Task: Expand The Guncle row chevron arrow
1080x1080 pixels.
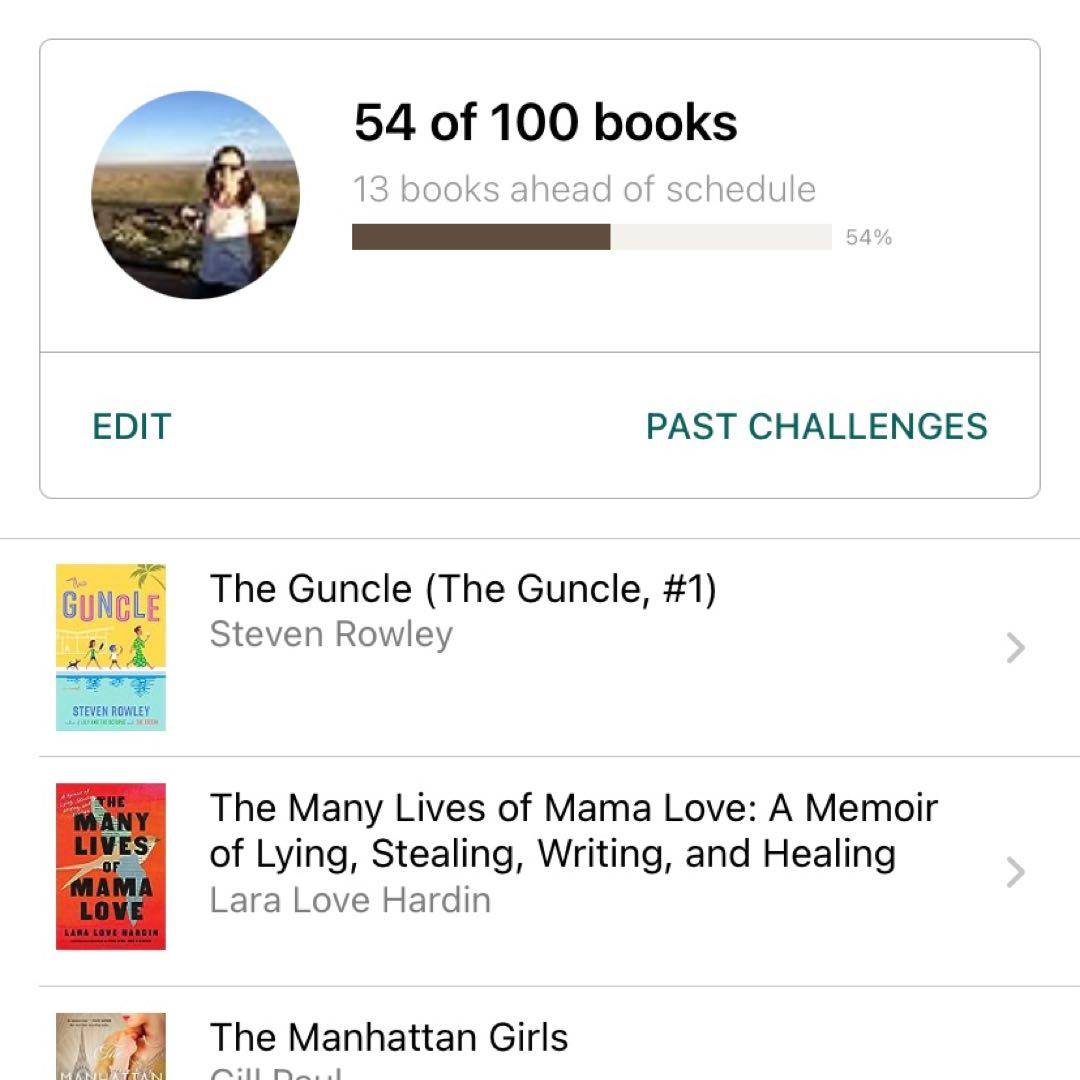Action: click(x=1015, y=649)
